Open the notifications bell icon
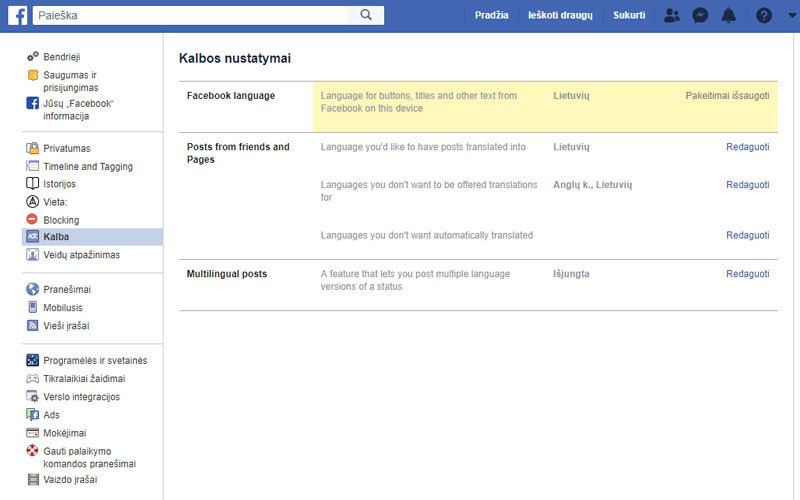Screen dimensions: 800x500 (729, 15)
